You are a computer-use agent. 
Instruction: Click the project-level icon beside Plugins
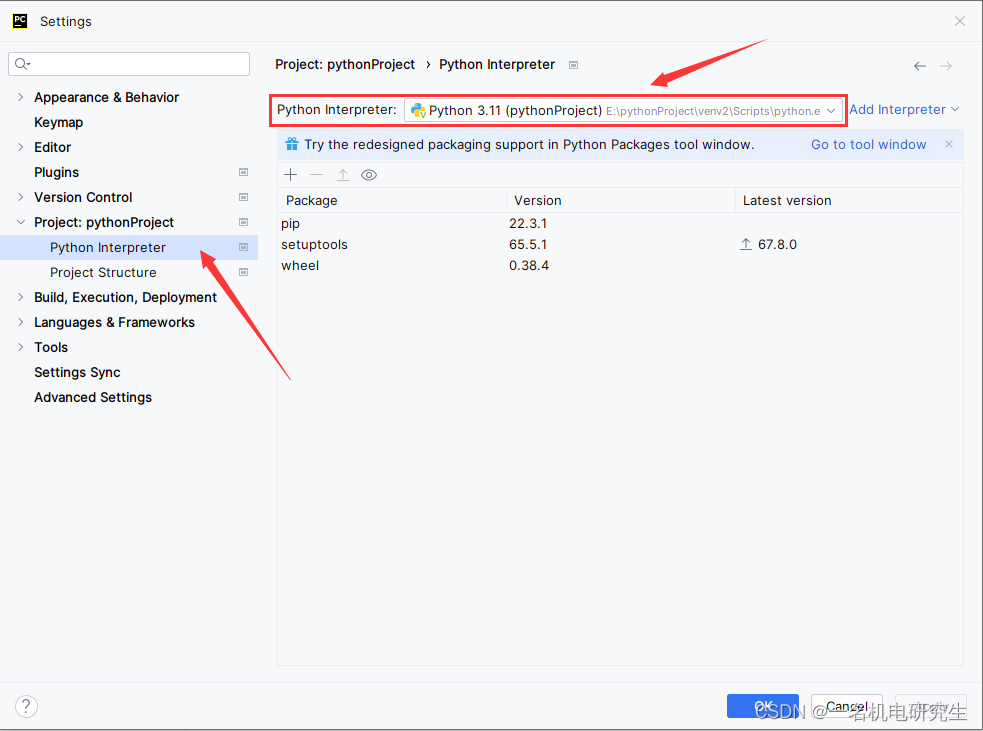pyautogui.click(x=244, y=172)
